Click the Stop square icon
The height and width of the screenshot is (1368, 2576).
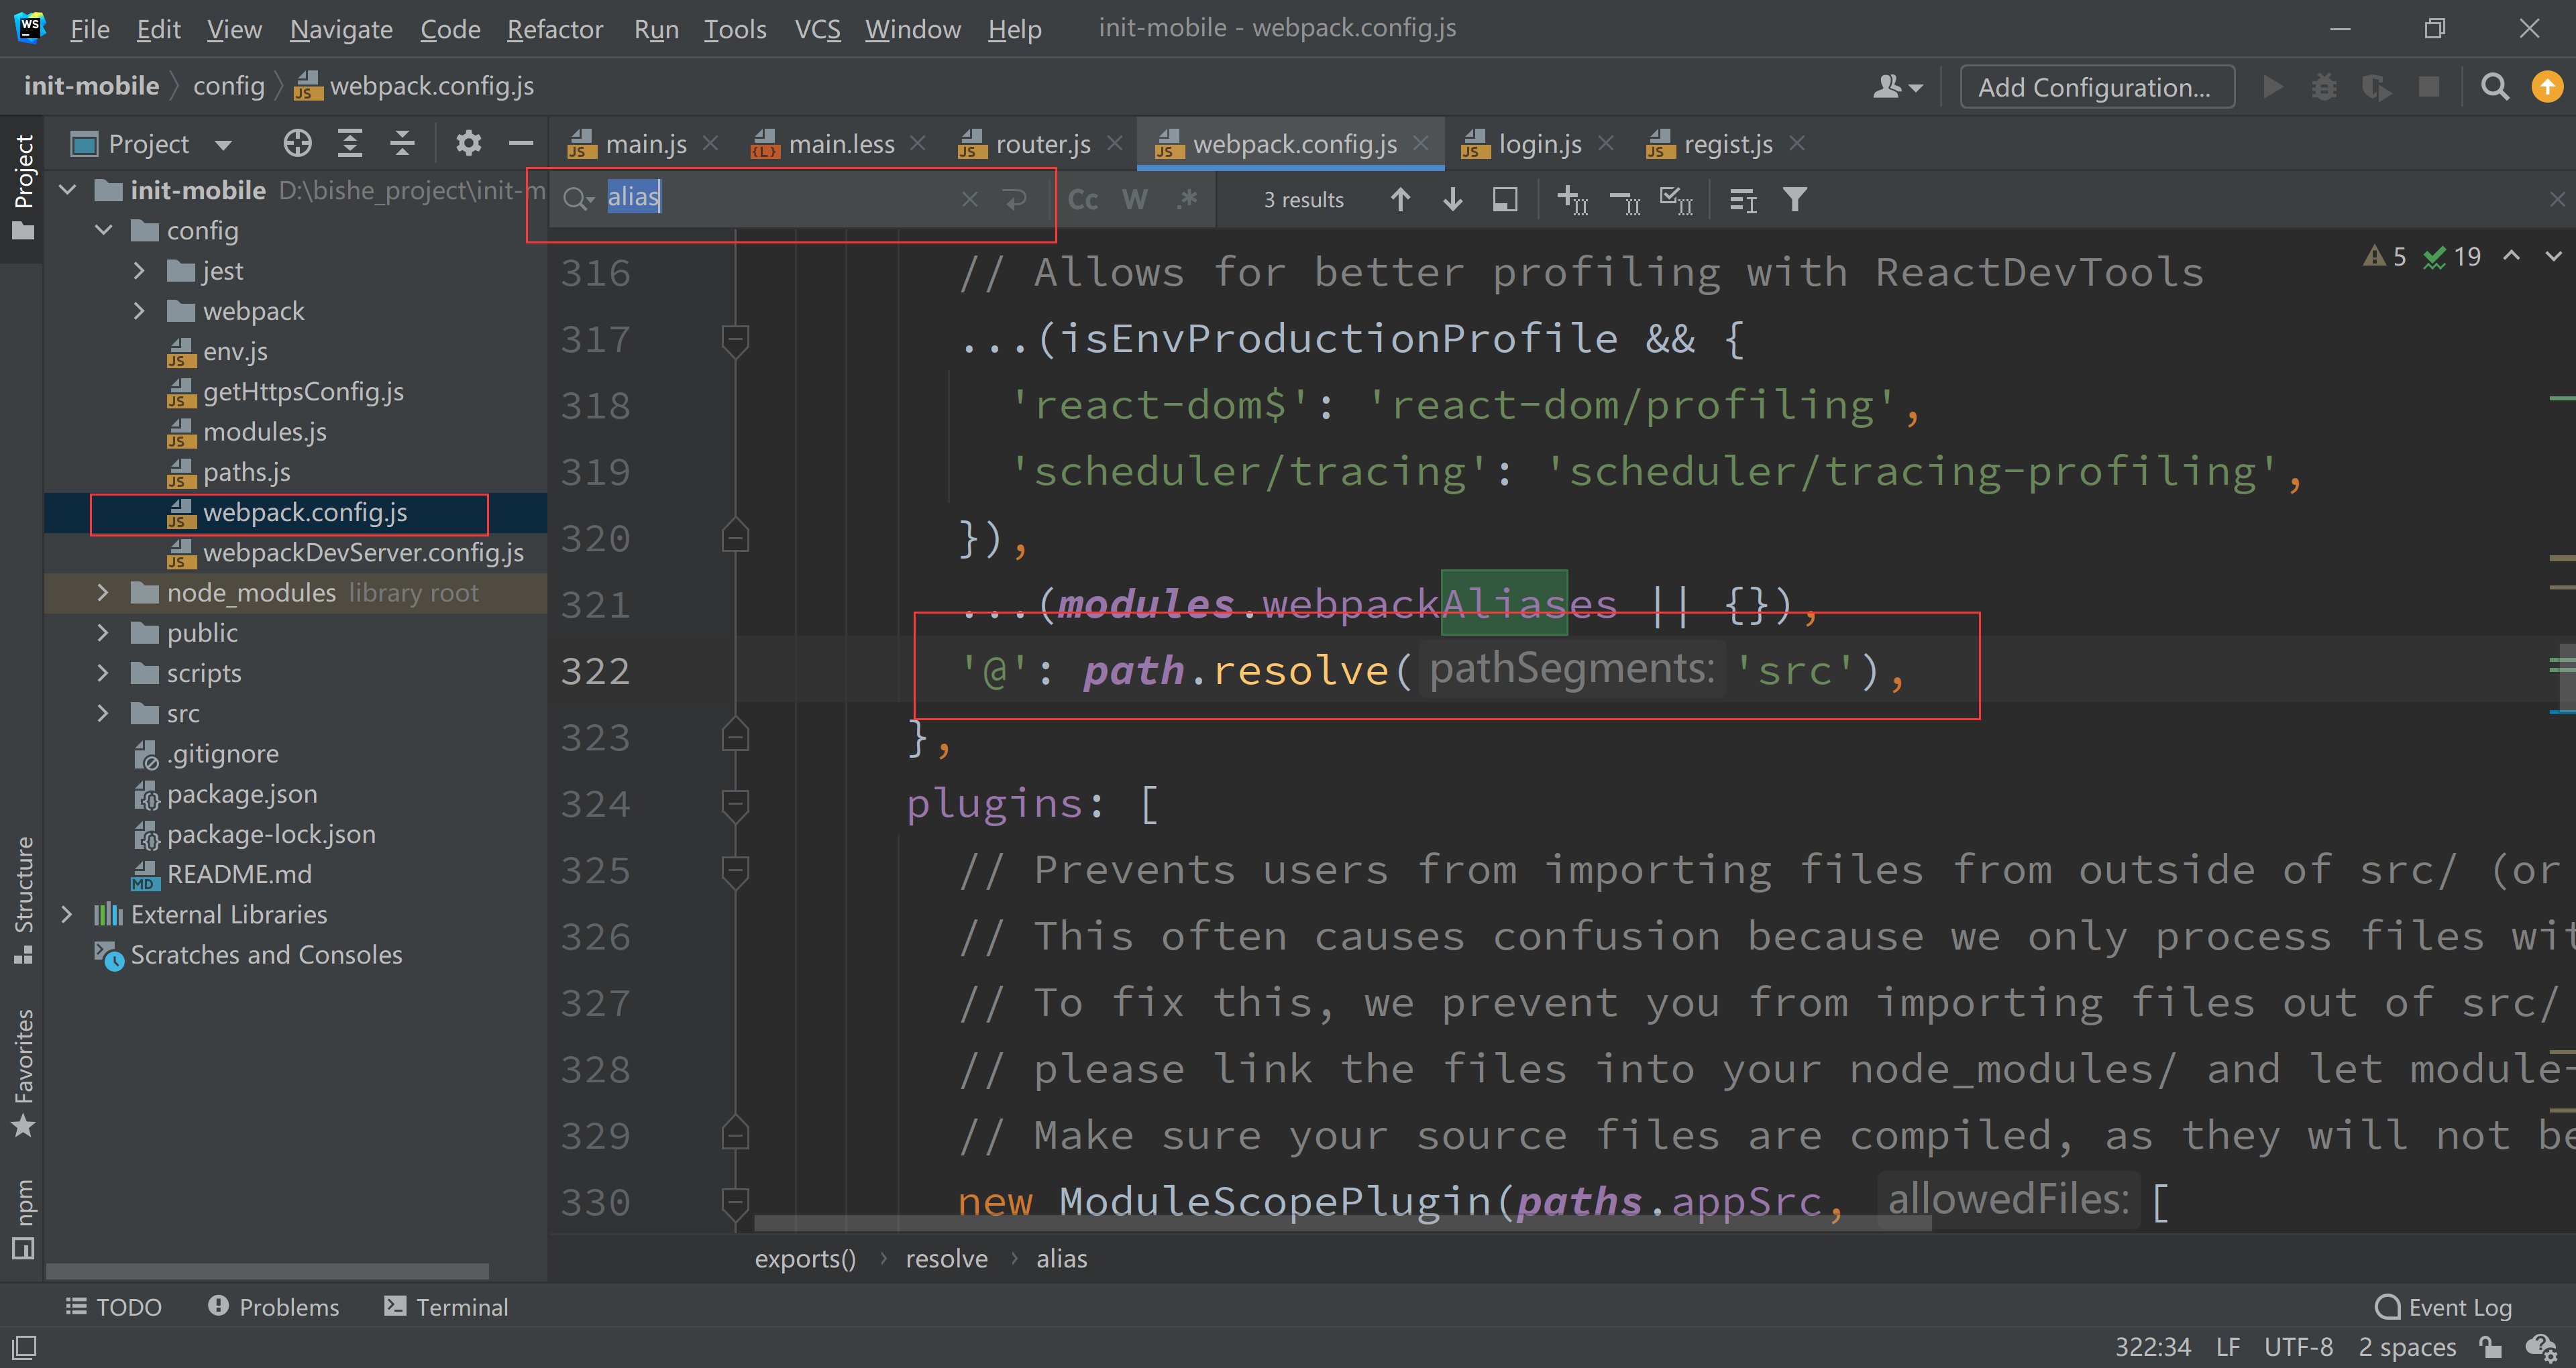pyautogui.click(x=2429, y=87)
